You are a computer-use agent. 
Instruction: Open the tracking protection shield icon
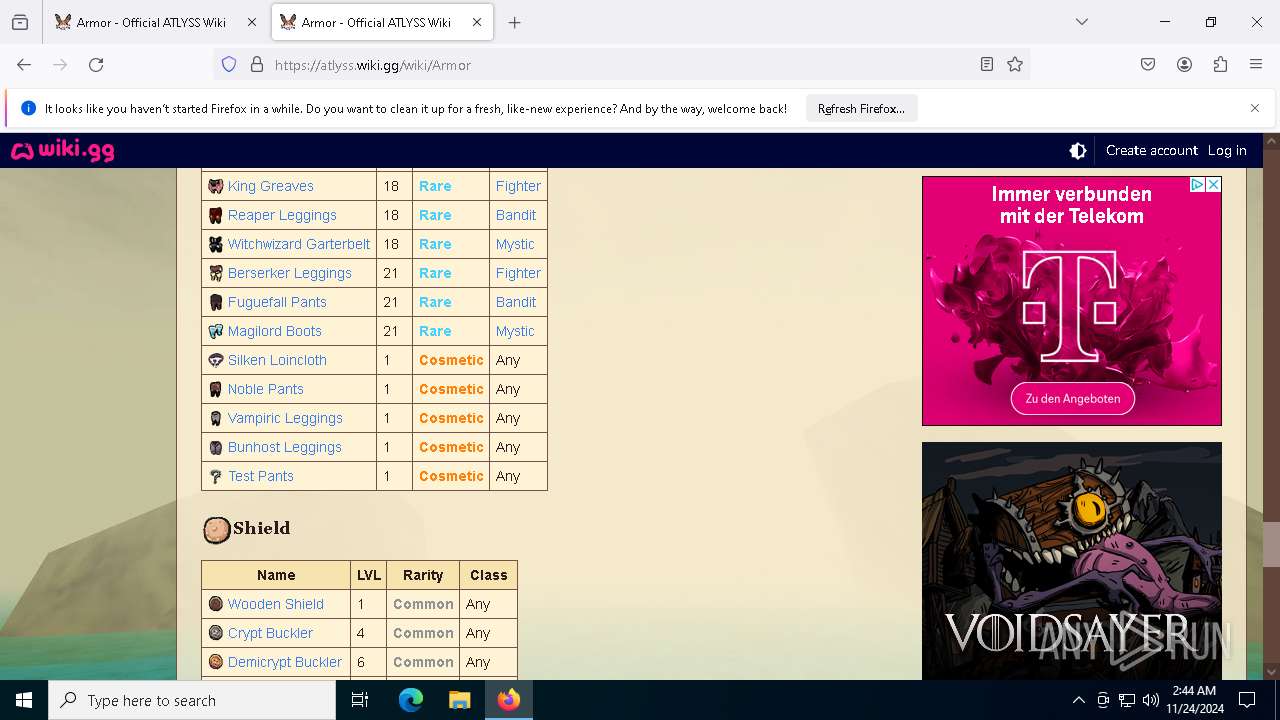click(229, 65)
